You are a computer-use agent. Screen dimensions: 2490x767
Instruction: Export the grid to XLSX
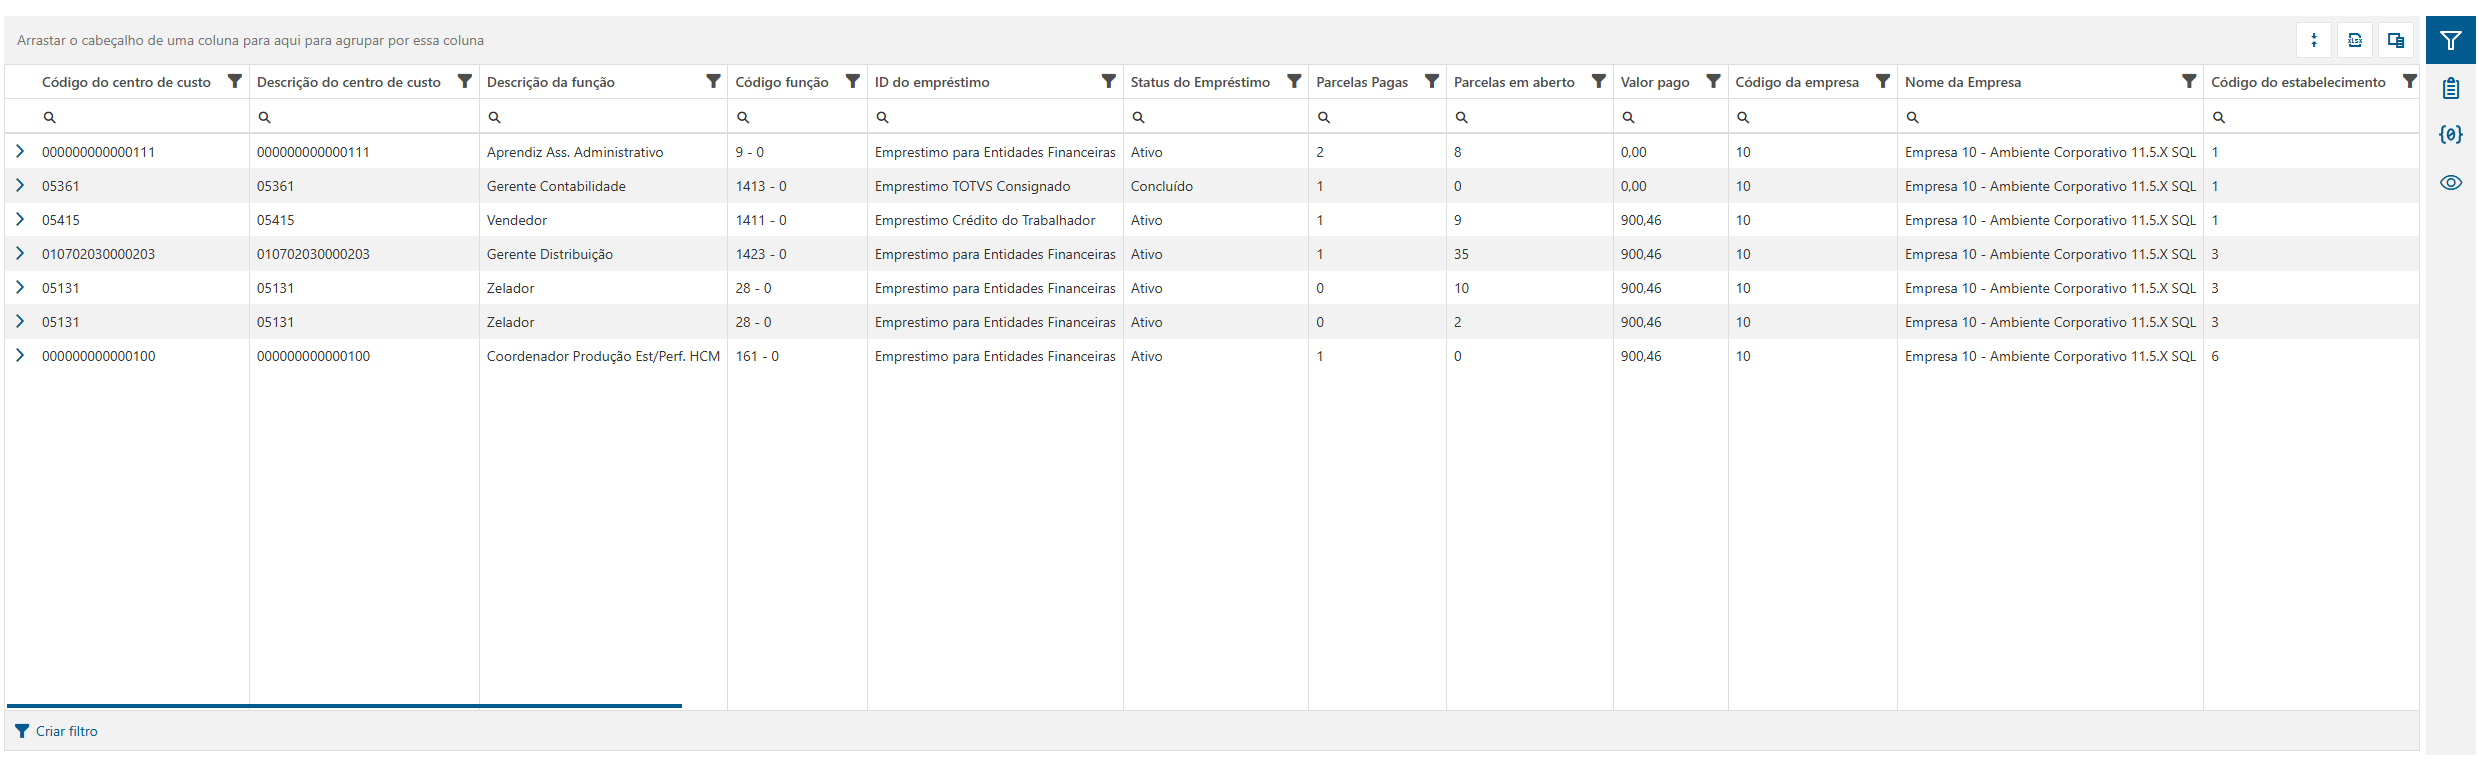[2355, 40]
